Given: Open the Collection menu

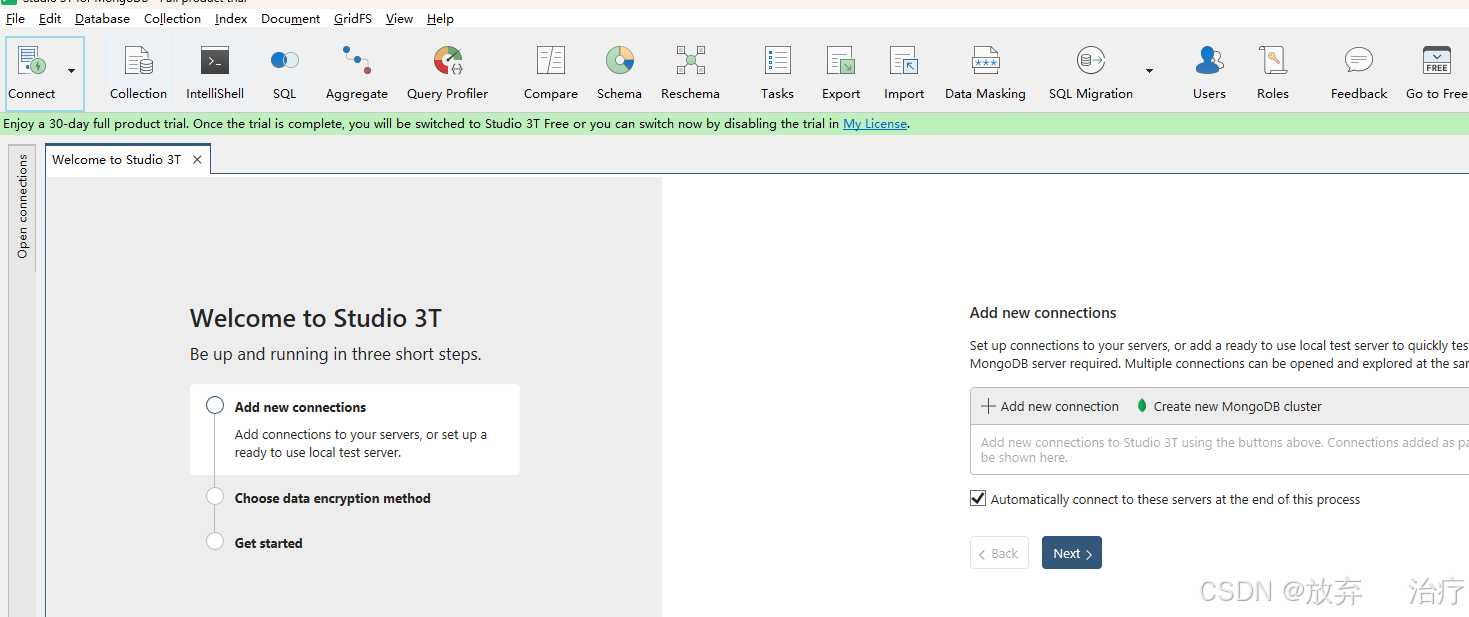Looking at the screenshot, I should (172, 18).
